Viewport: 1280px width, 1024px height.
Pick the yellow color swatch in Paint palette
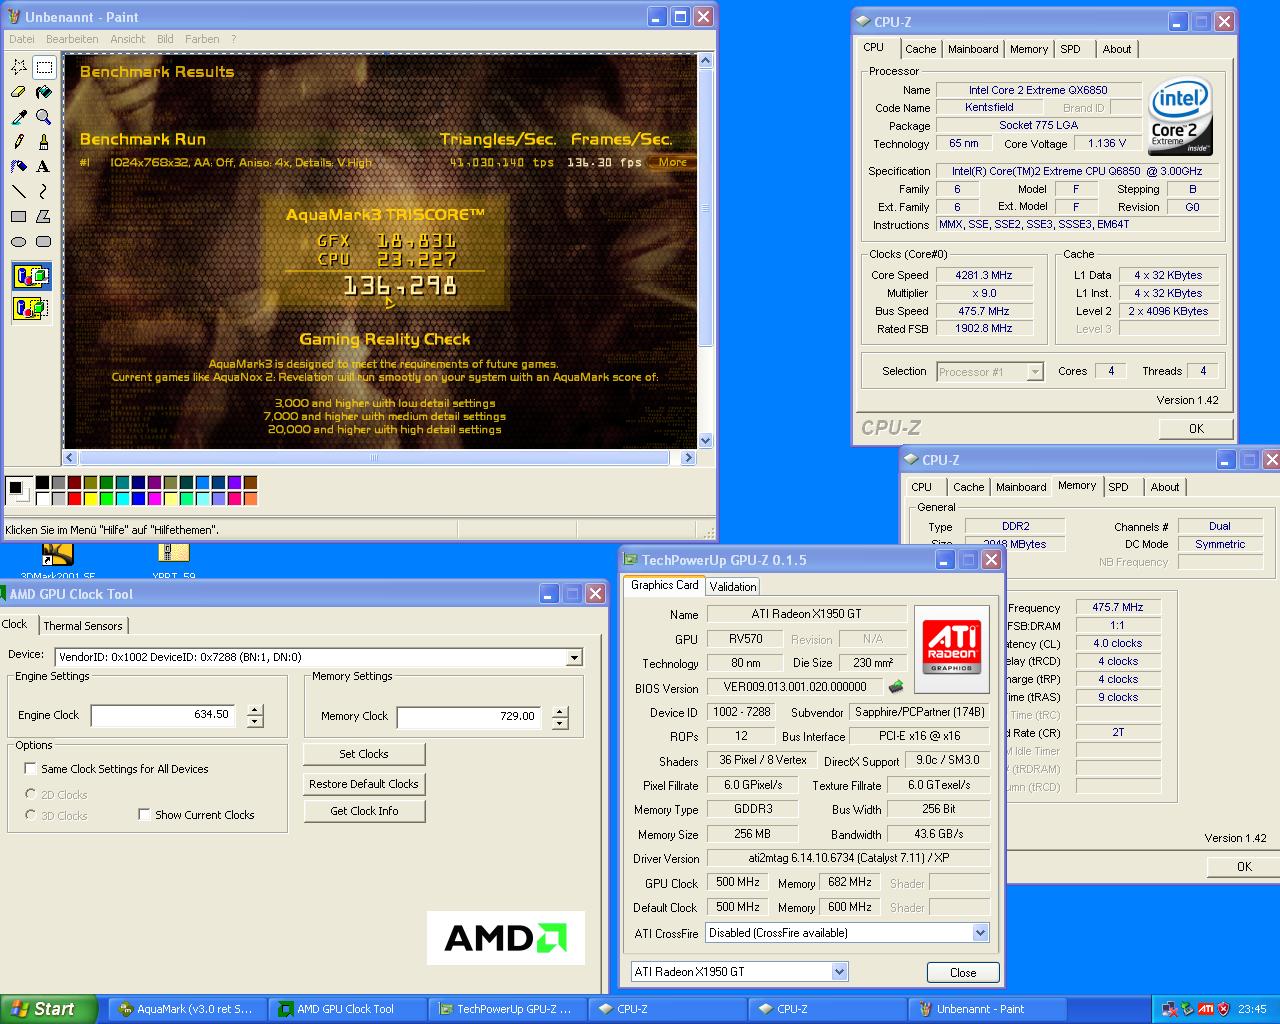tap(90, 499)
